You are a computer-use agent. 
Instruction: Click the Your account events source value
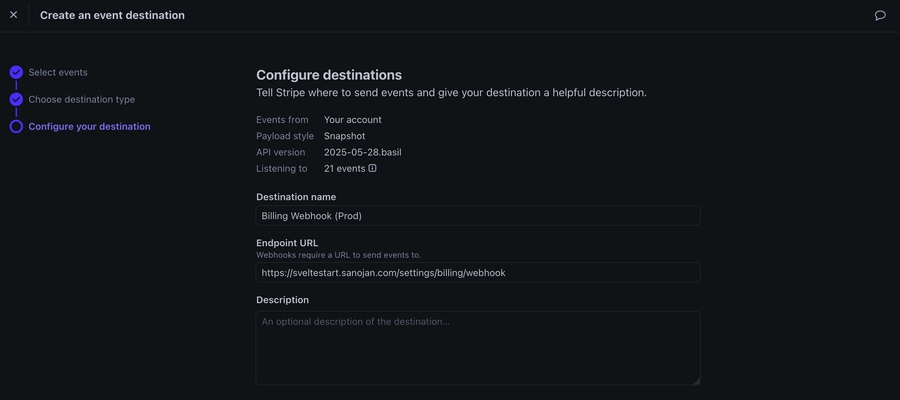352,120
